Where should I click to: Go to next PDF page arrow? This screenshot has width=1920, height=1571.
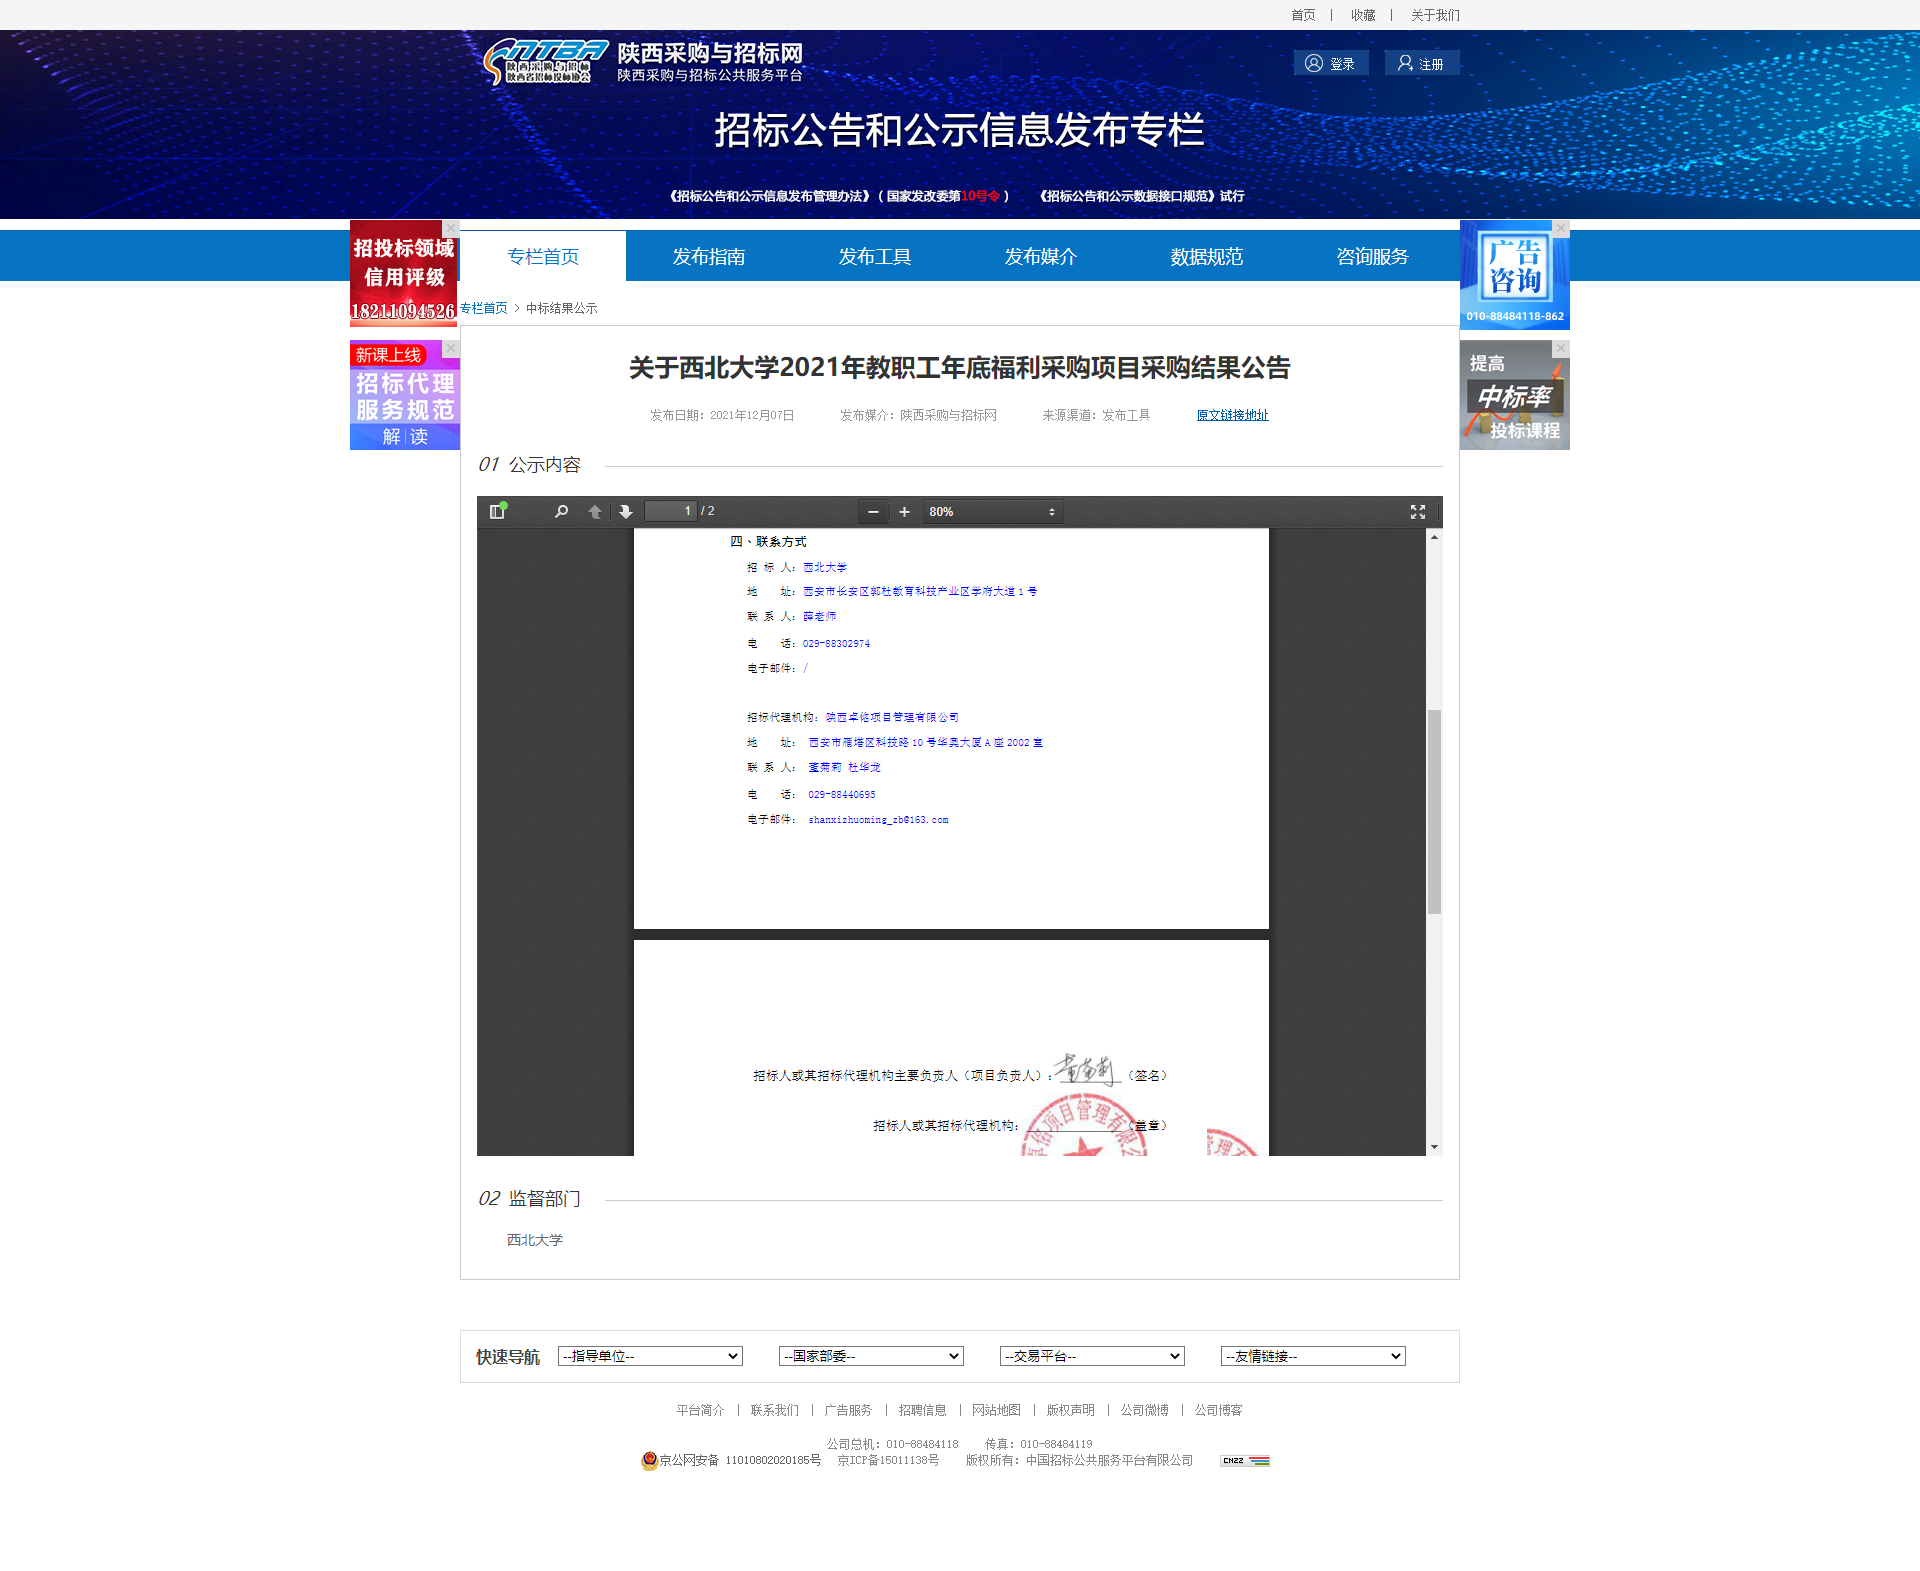(x=626, y=512)
